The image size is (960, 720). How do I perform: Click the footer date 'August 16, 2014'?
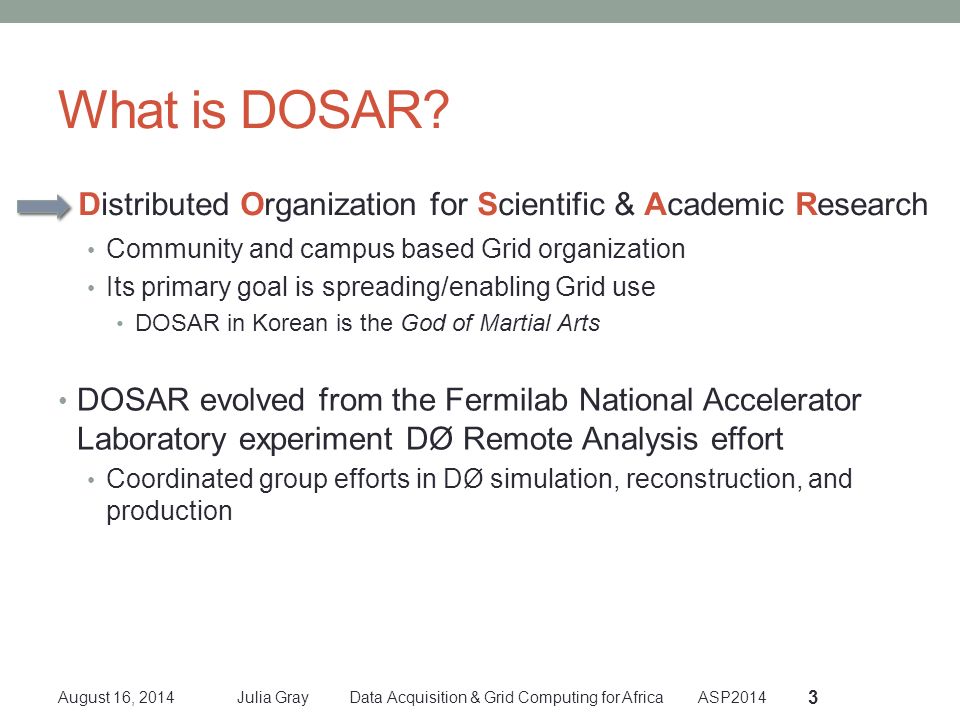[116, 697]
